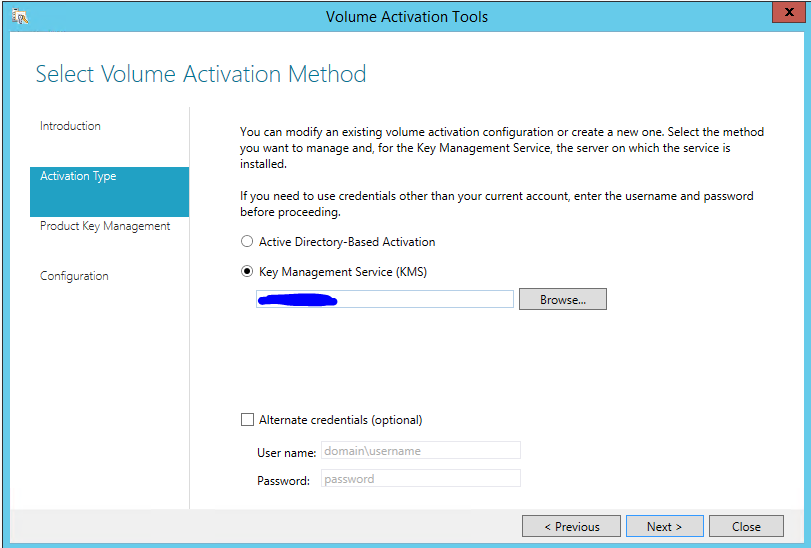
Task: Go back using the Previous button
Action: (x=571, y=526)
